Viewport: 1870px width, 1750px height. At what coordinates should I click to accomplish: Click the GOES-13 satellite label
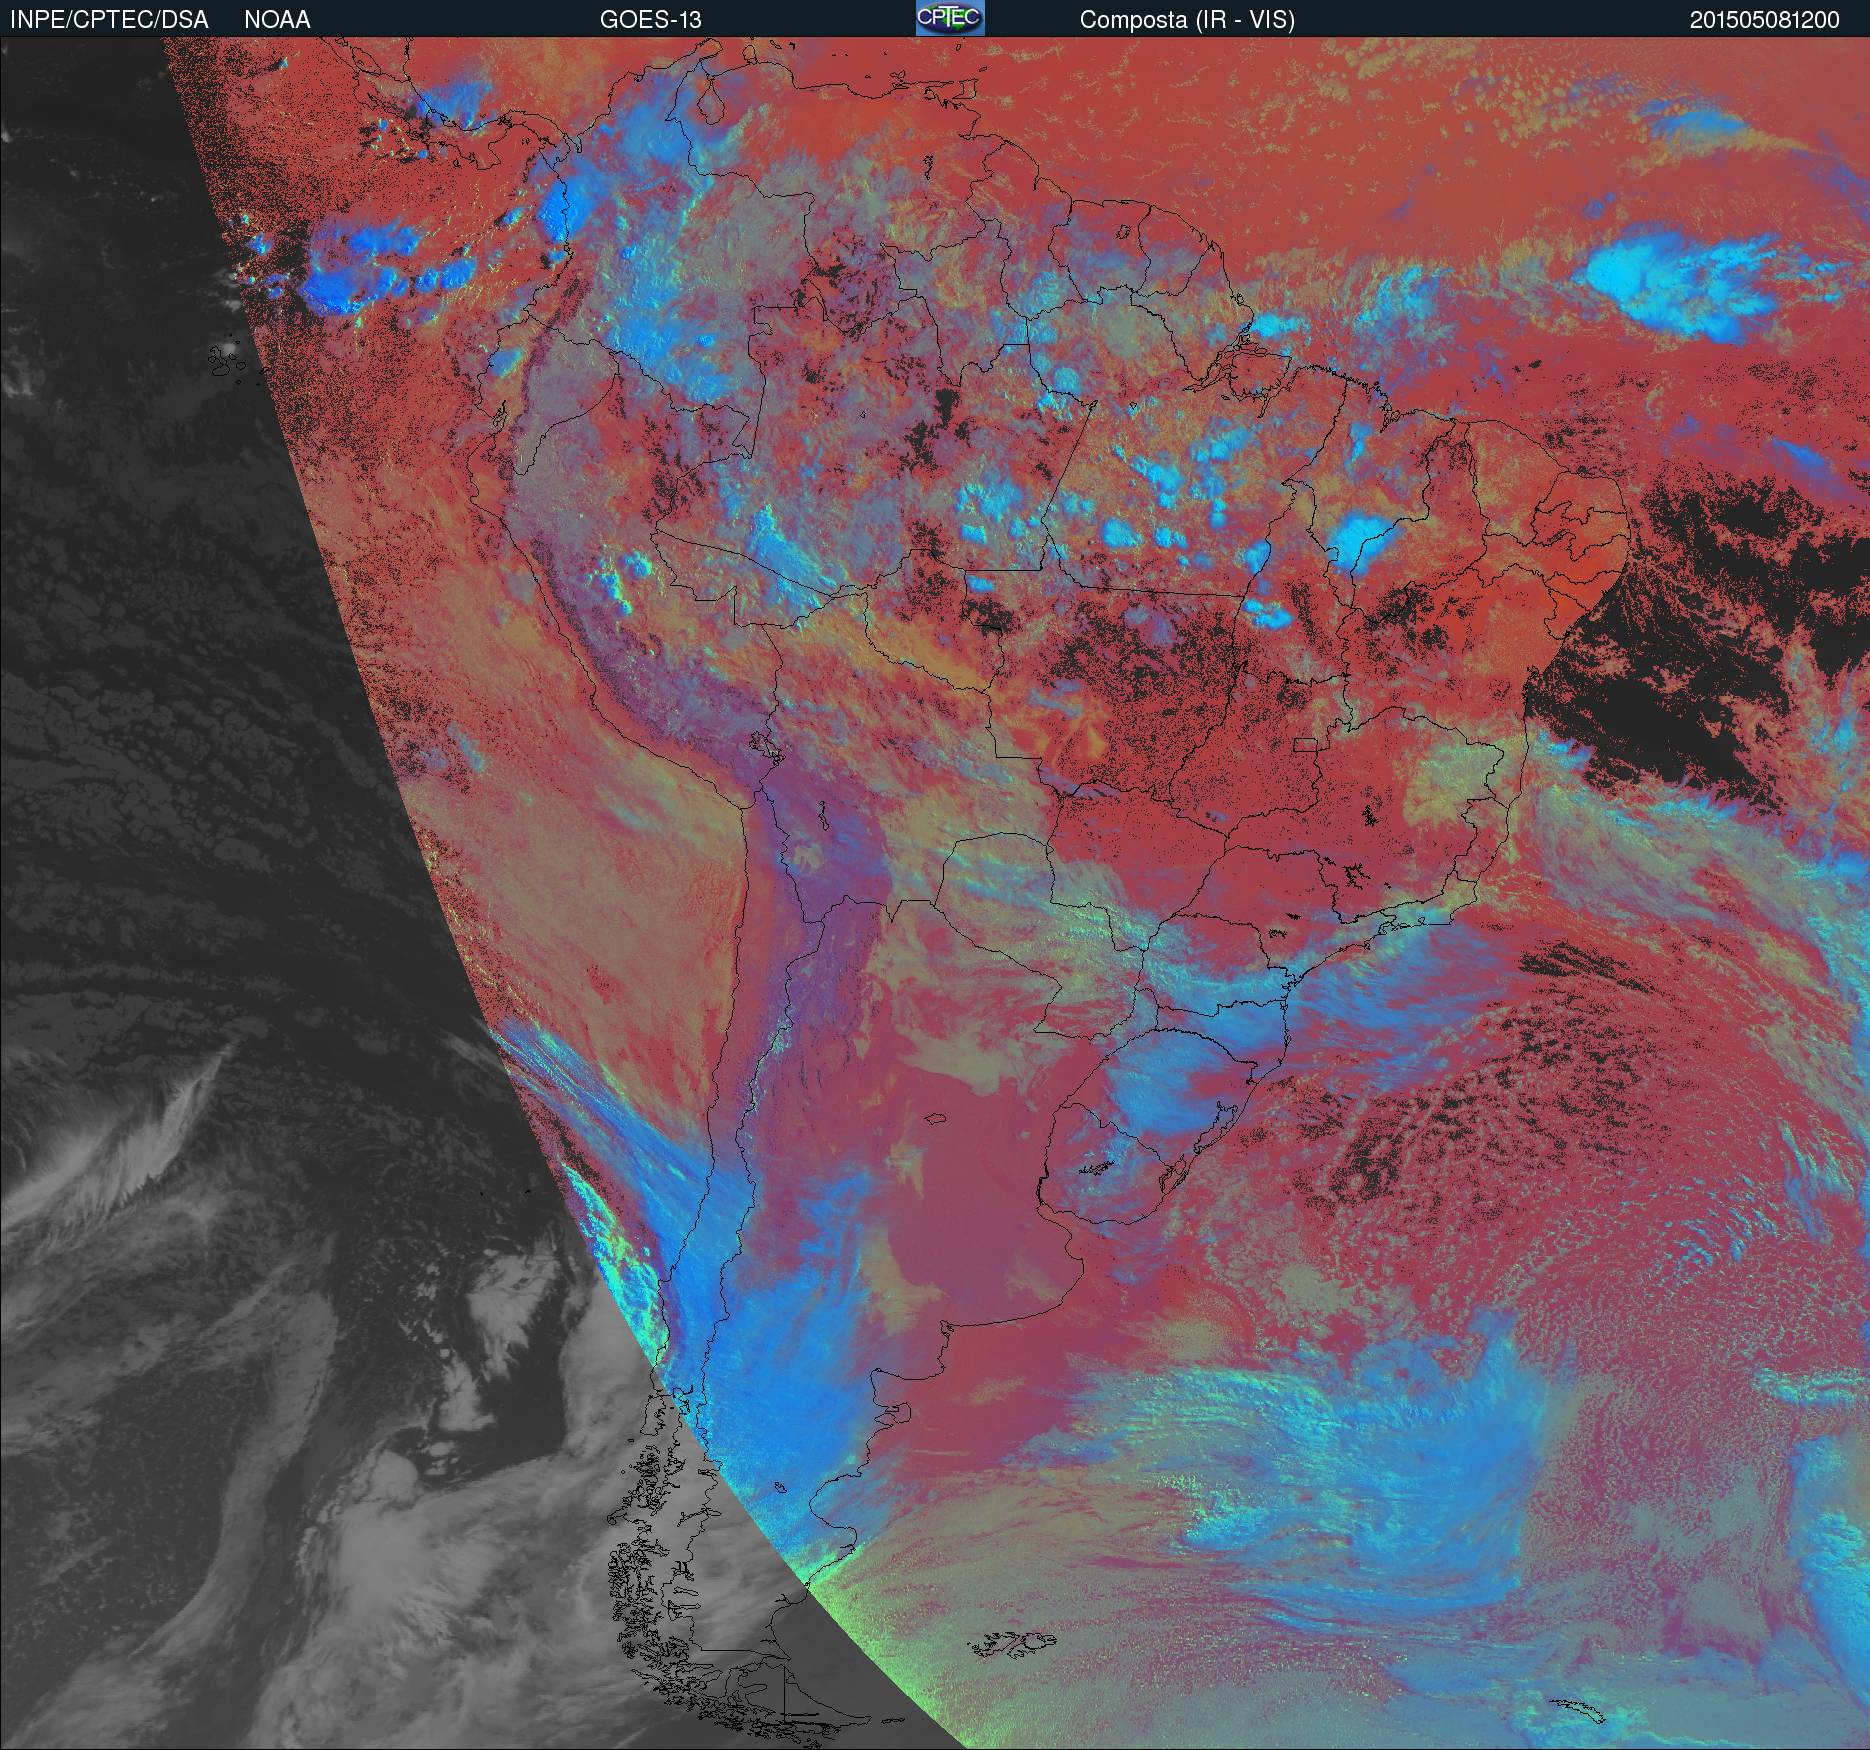[650, 20]
